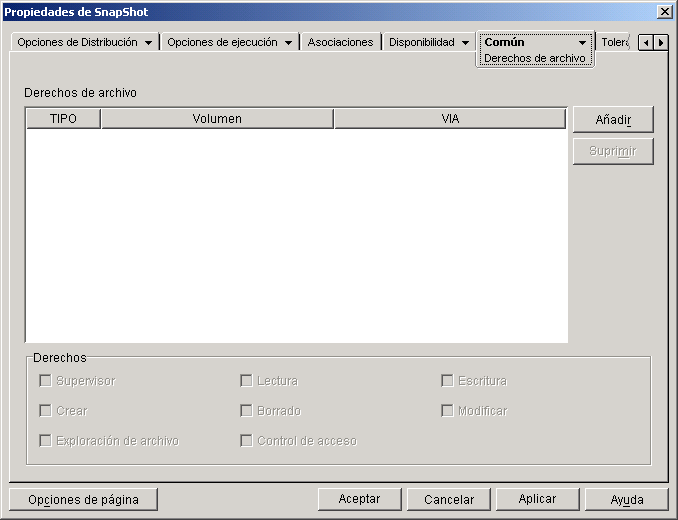Image resolution: width=678 pixels, height=520 pixels.
Task: Expand the Opciones de Distribución dropdown arrow
Action: click(148, 43)
